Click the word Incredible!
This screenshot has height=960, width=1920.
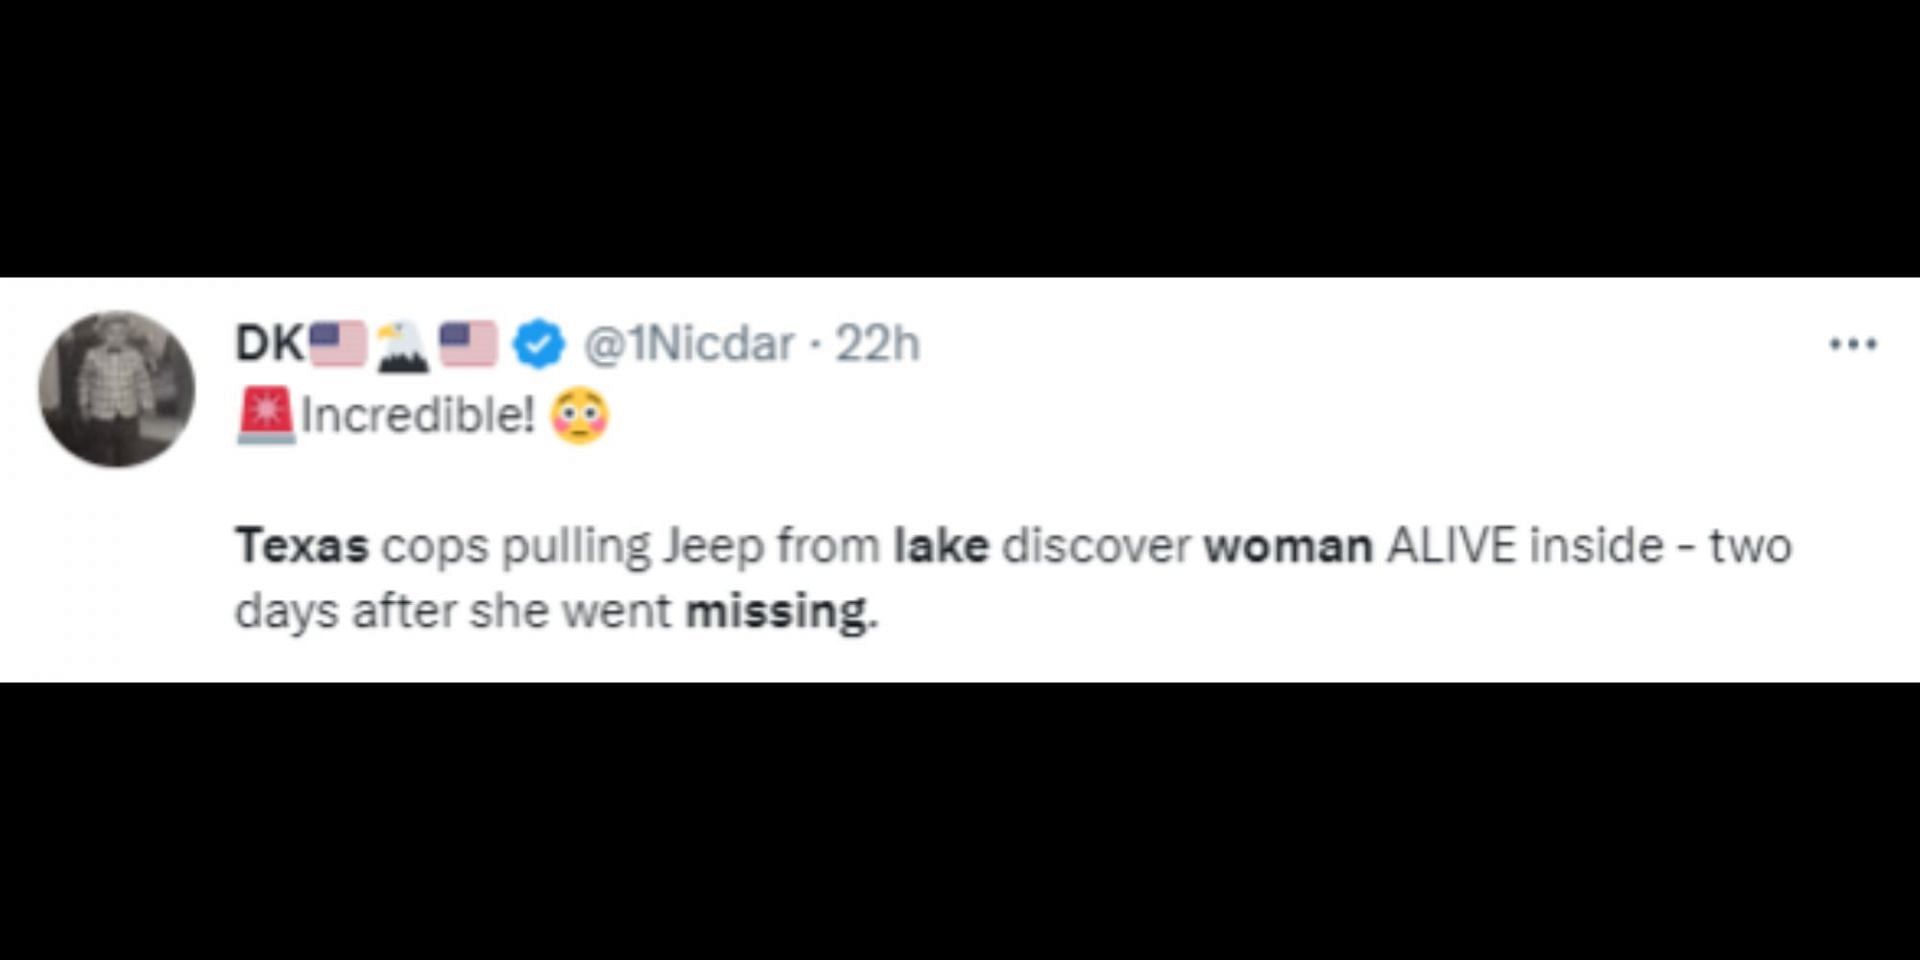tap(418, 415)
